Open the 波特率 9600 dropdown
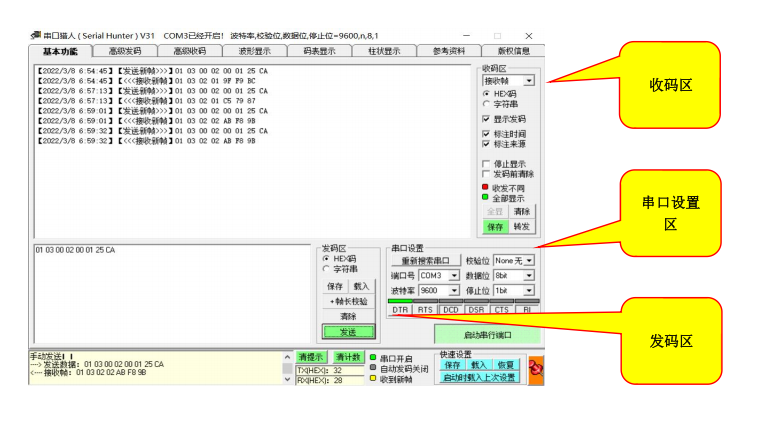Viewport: 769px width, 430px height. click(x=454, y=291)
